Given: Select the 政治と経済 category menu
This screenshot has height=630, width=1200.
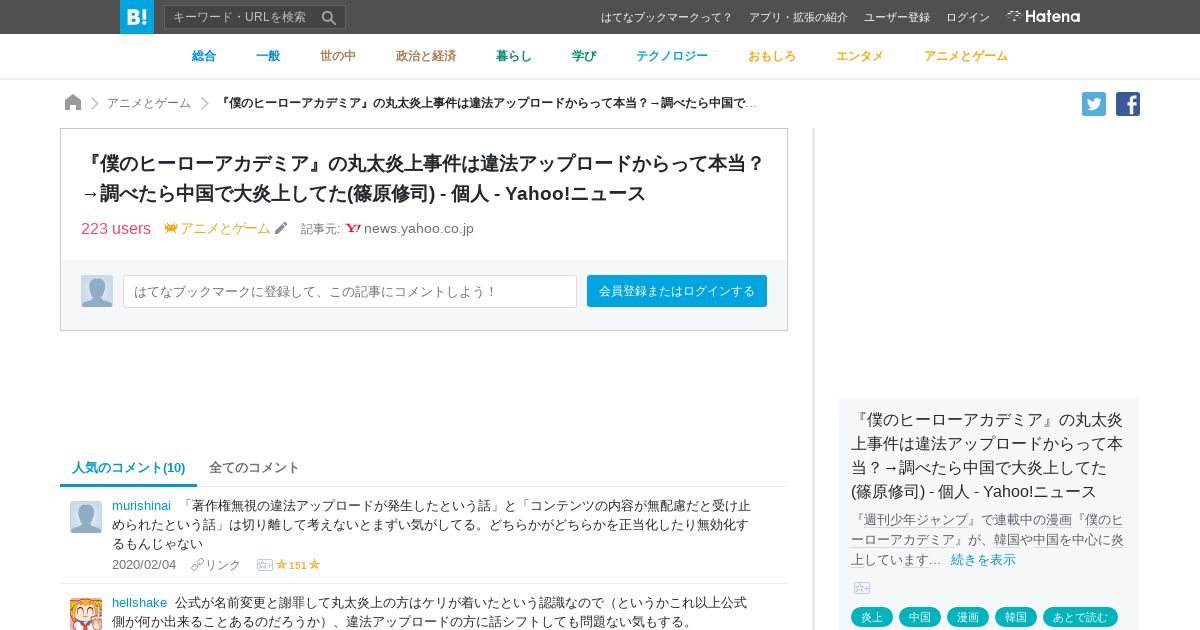Looking at the screenshot, I should (426, 56).
